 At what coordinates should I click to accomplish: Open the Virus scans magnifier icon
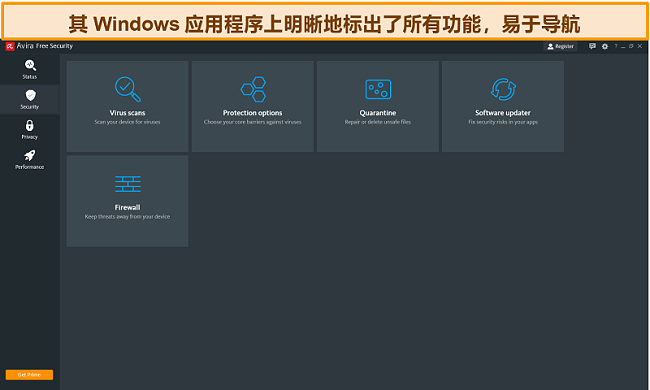coord(127,89)
